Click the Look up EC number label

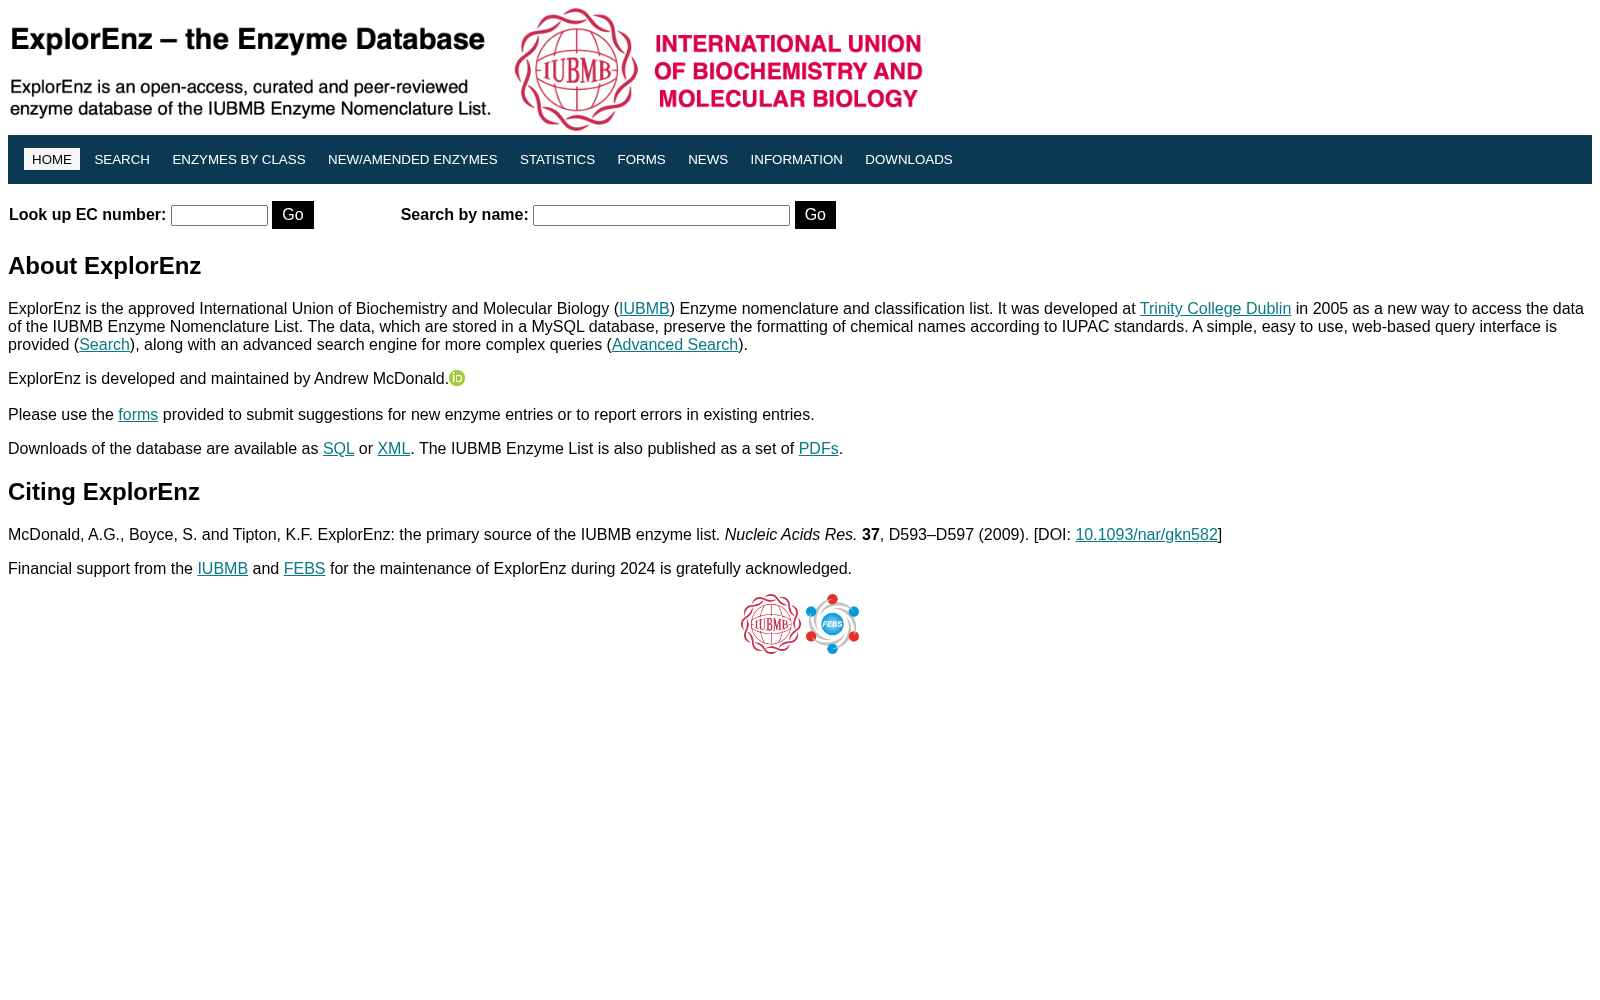[x=87, y=215]
